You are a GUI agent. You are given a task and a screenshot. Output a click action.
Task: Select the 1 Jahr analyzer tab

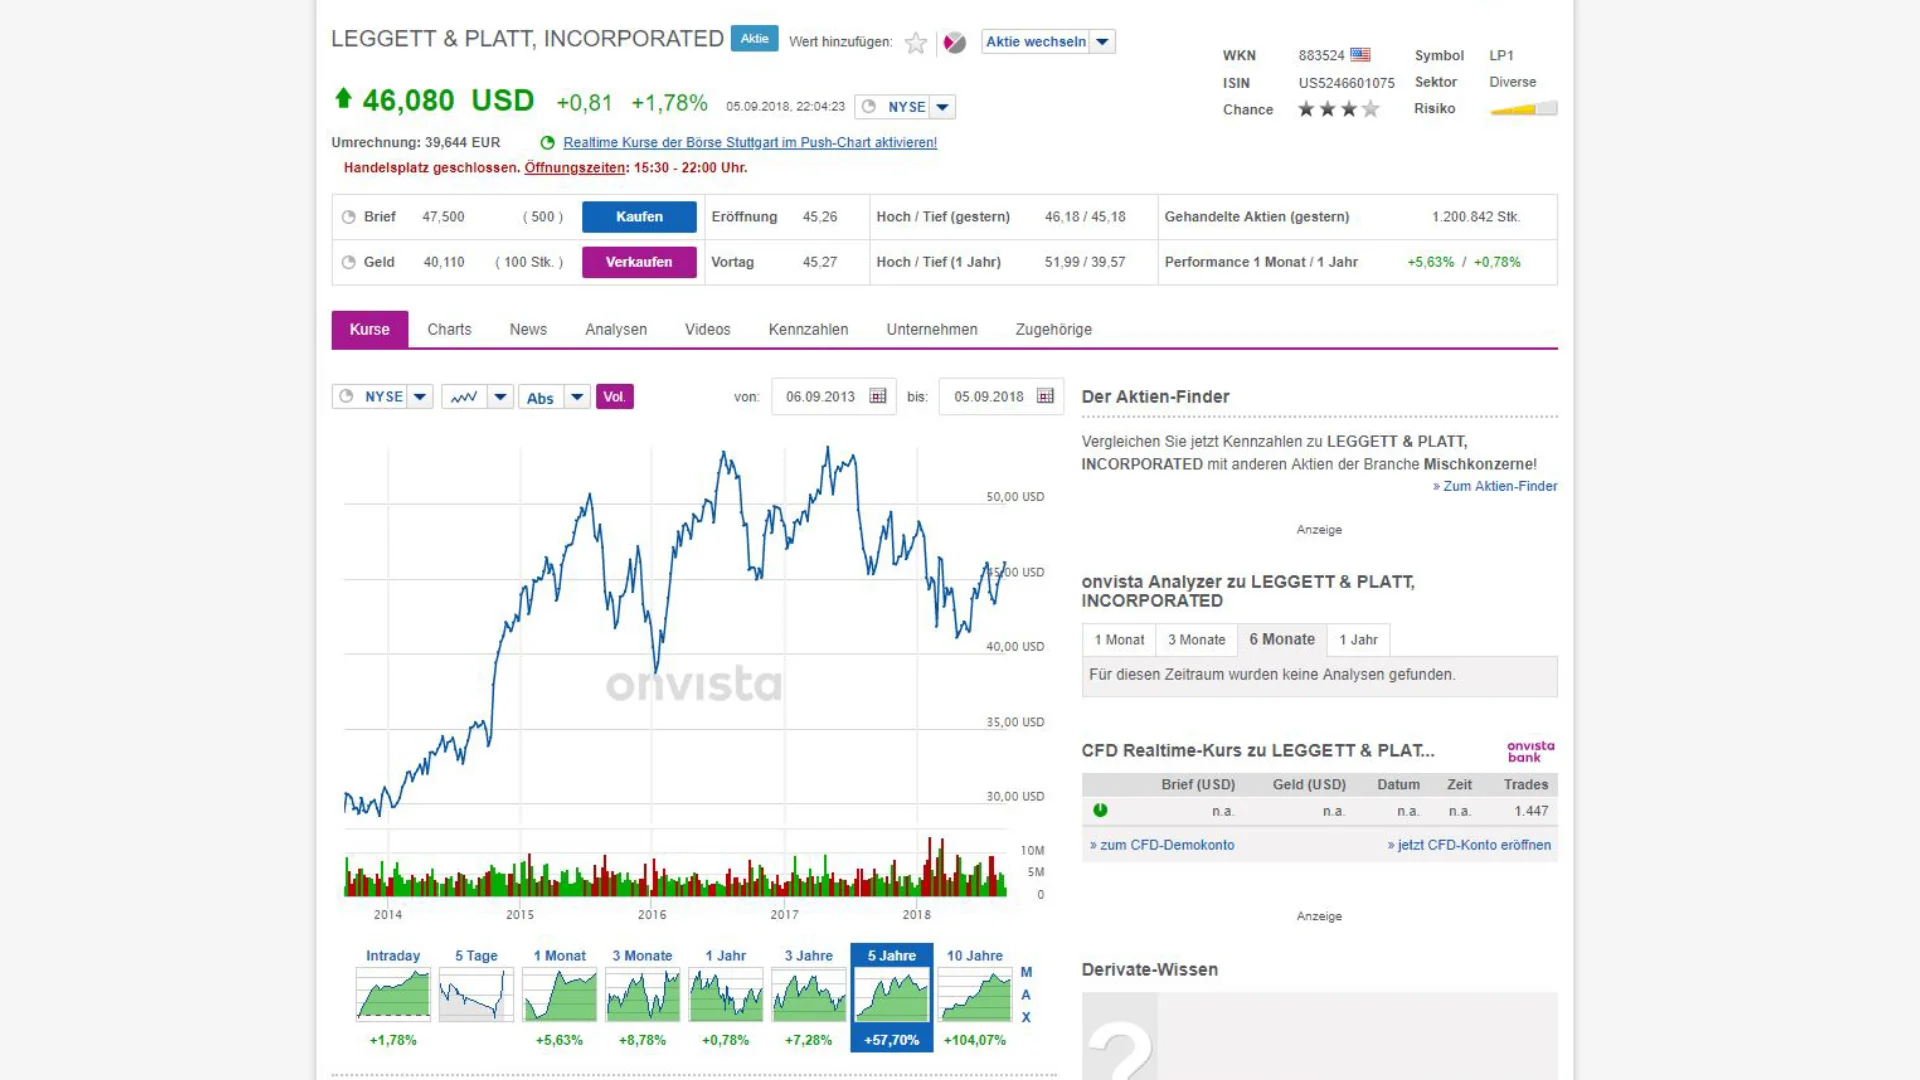1358,640
